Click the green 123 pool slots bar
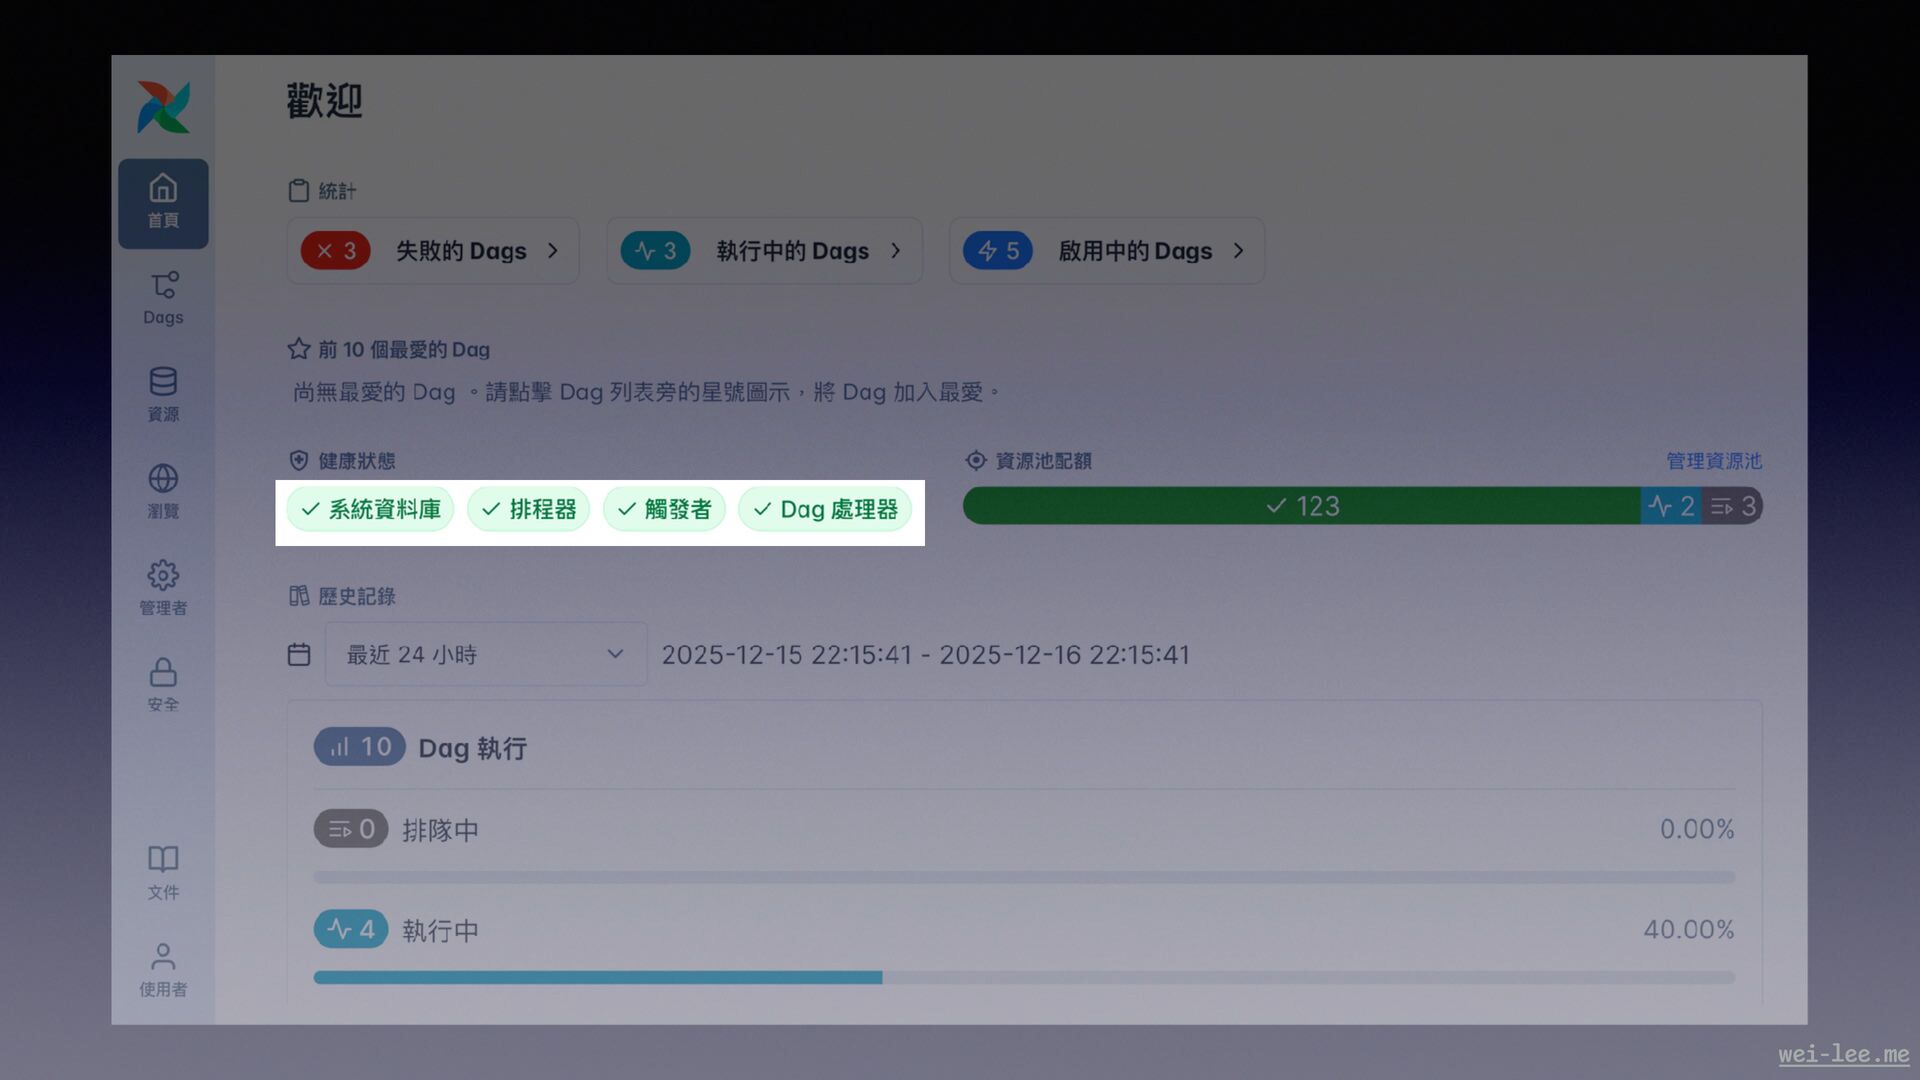 tap(1301, 506)
